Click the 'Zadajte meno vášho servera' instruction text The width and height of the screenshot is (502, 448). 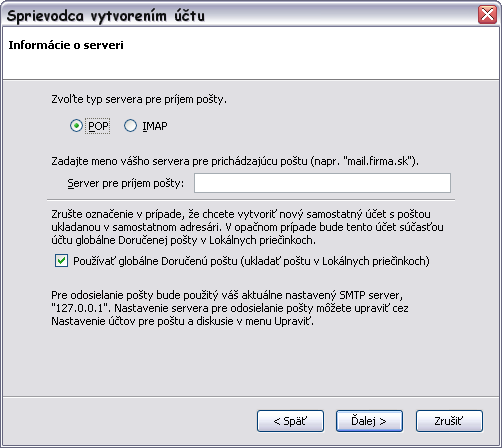(235, 161)
